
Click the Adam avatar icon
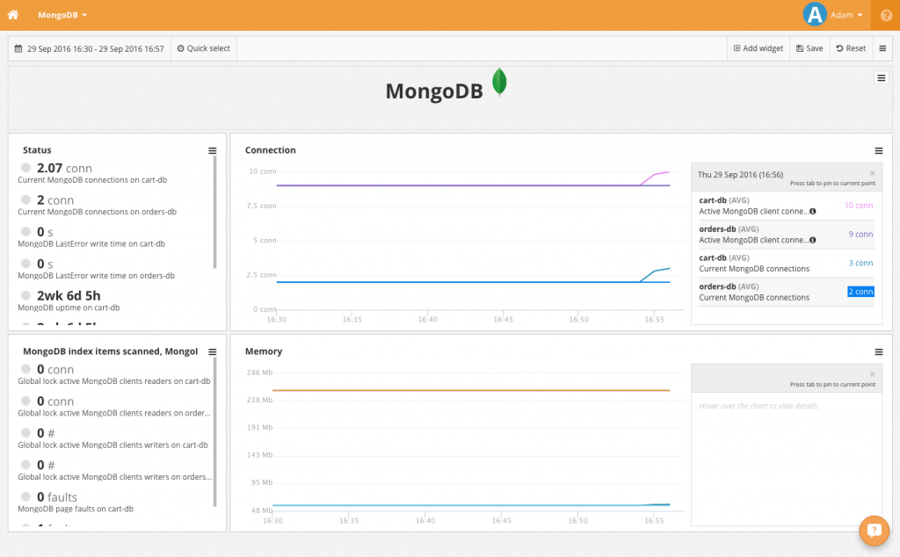pos(814,15)
